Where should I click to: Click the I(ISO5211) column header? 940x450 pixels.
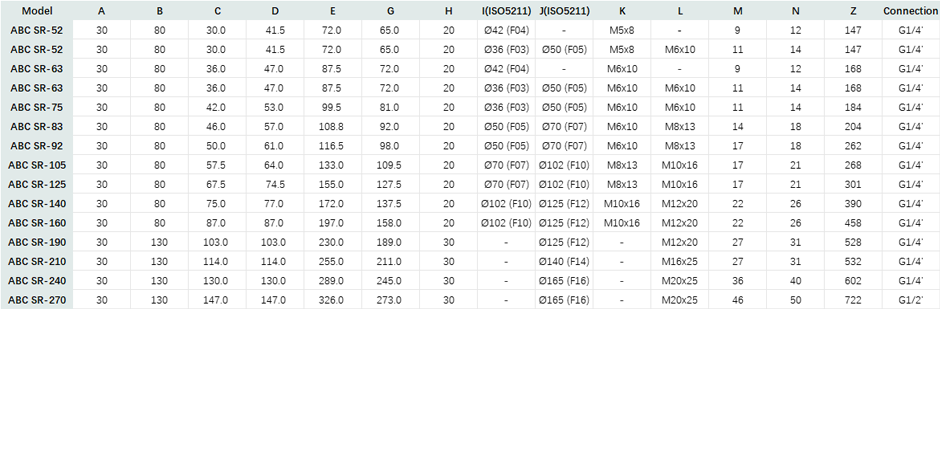(505, 11)
